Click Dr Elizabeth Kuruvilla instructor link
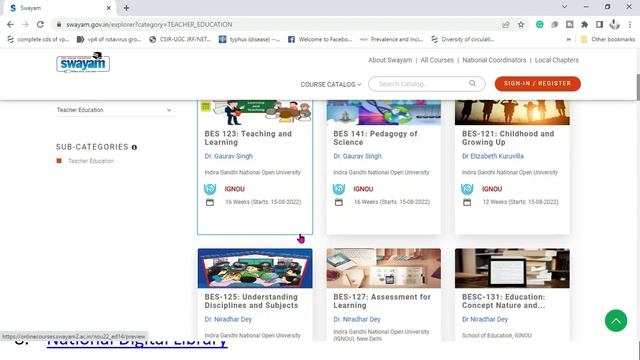The image size is (640, 360). [x=493, y=156]
